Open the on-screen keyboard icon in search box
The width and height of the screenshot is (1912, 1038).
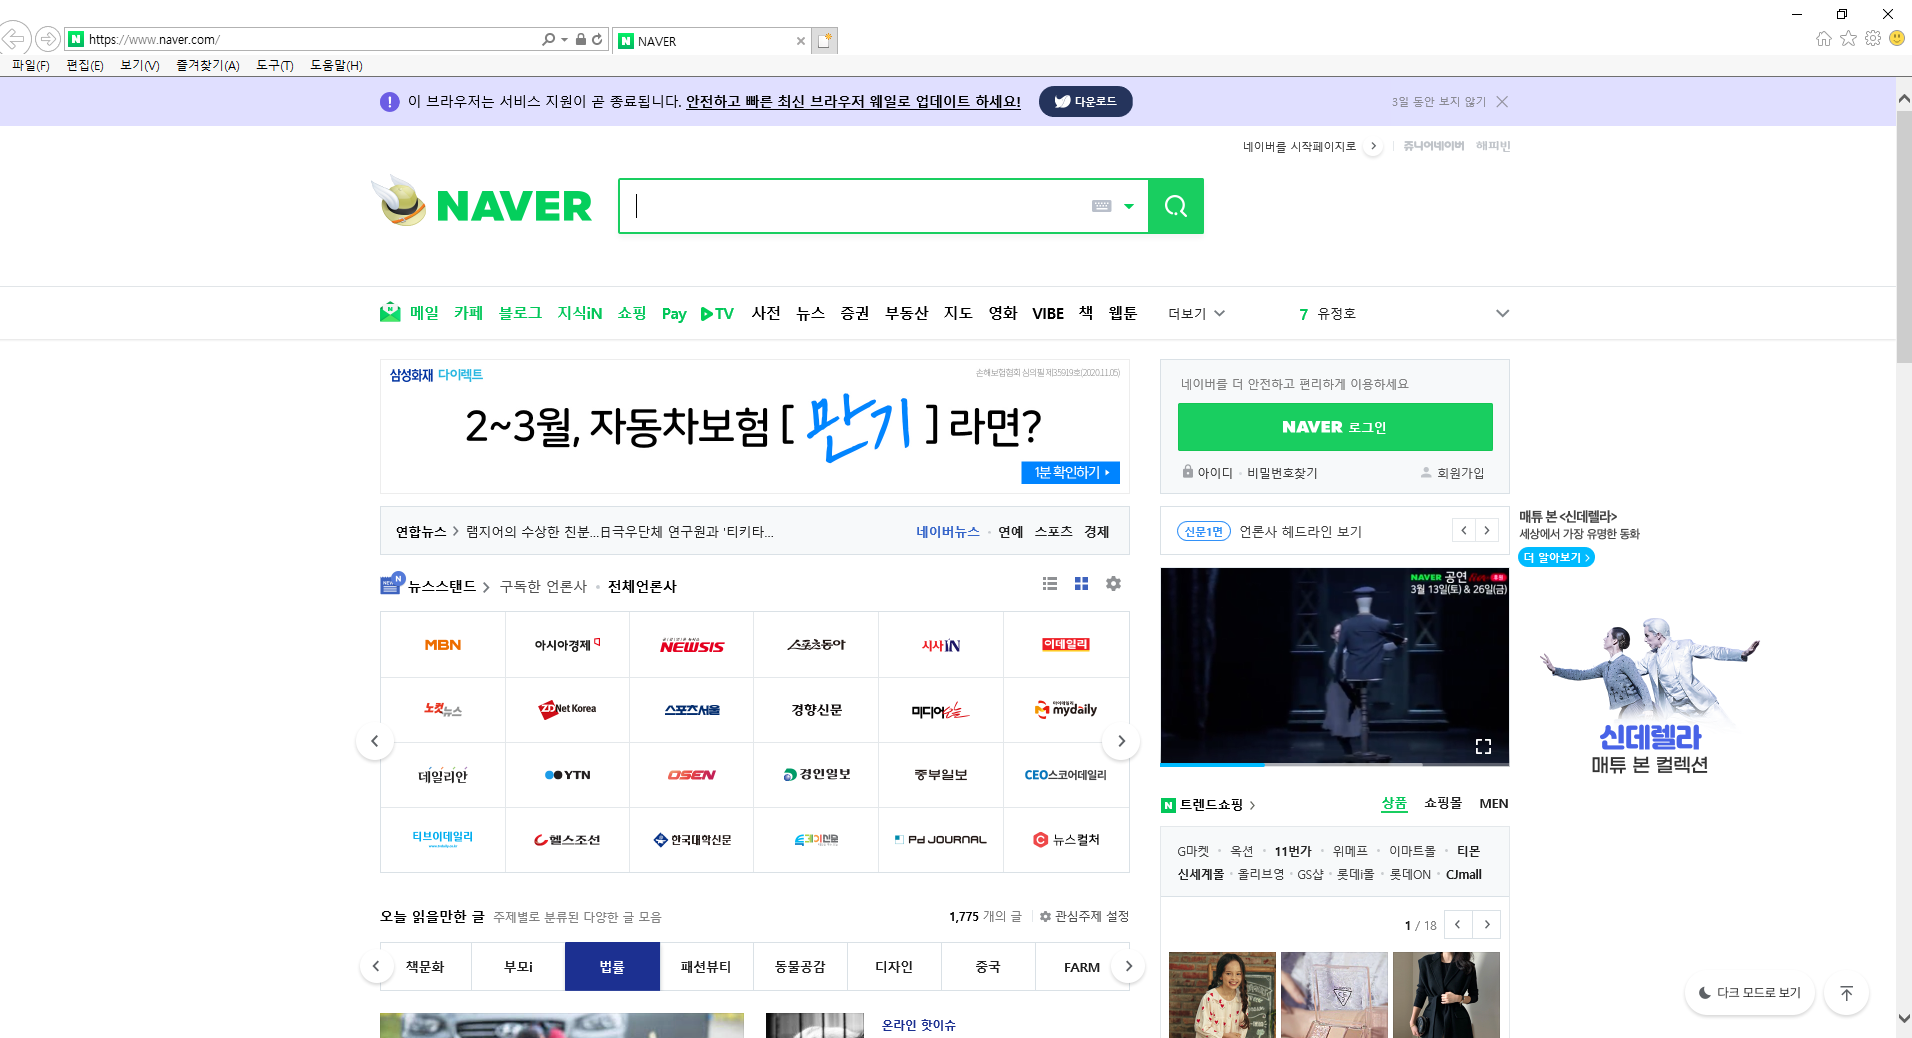[1102, 206]
